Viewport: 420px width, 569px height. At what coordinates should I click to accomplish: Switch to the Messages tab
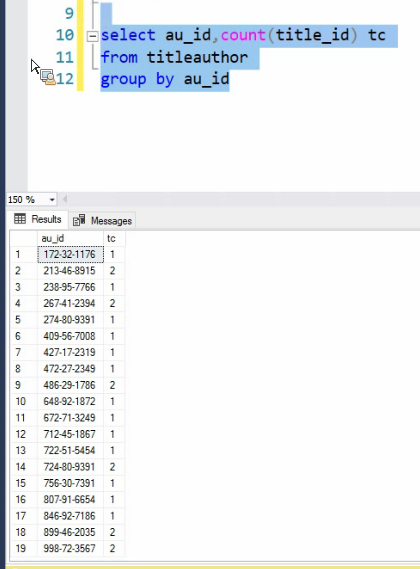(x=102, y=220)
